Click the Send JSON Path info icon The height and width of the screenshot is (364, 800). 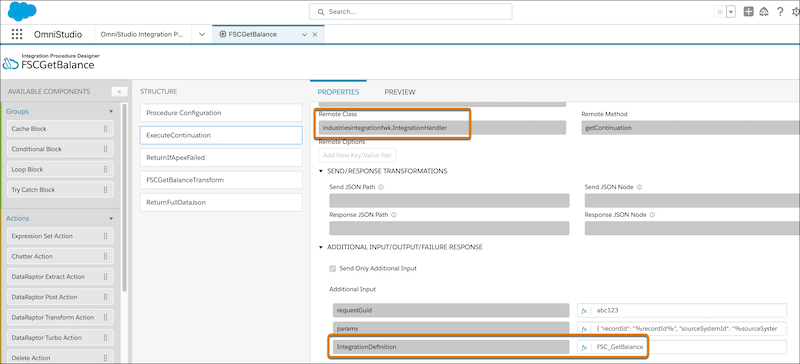381,187
